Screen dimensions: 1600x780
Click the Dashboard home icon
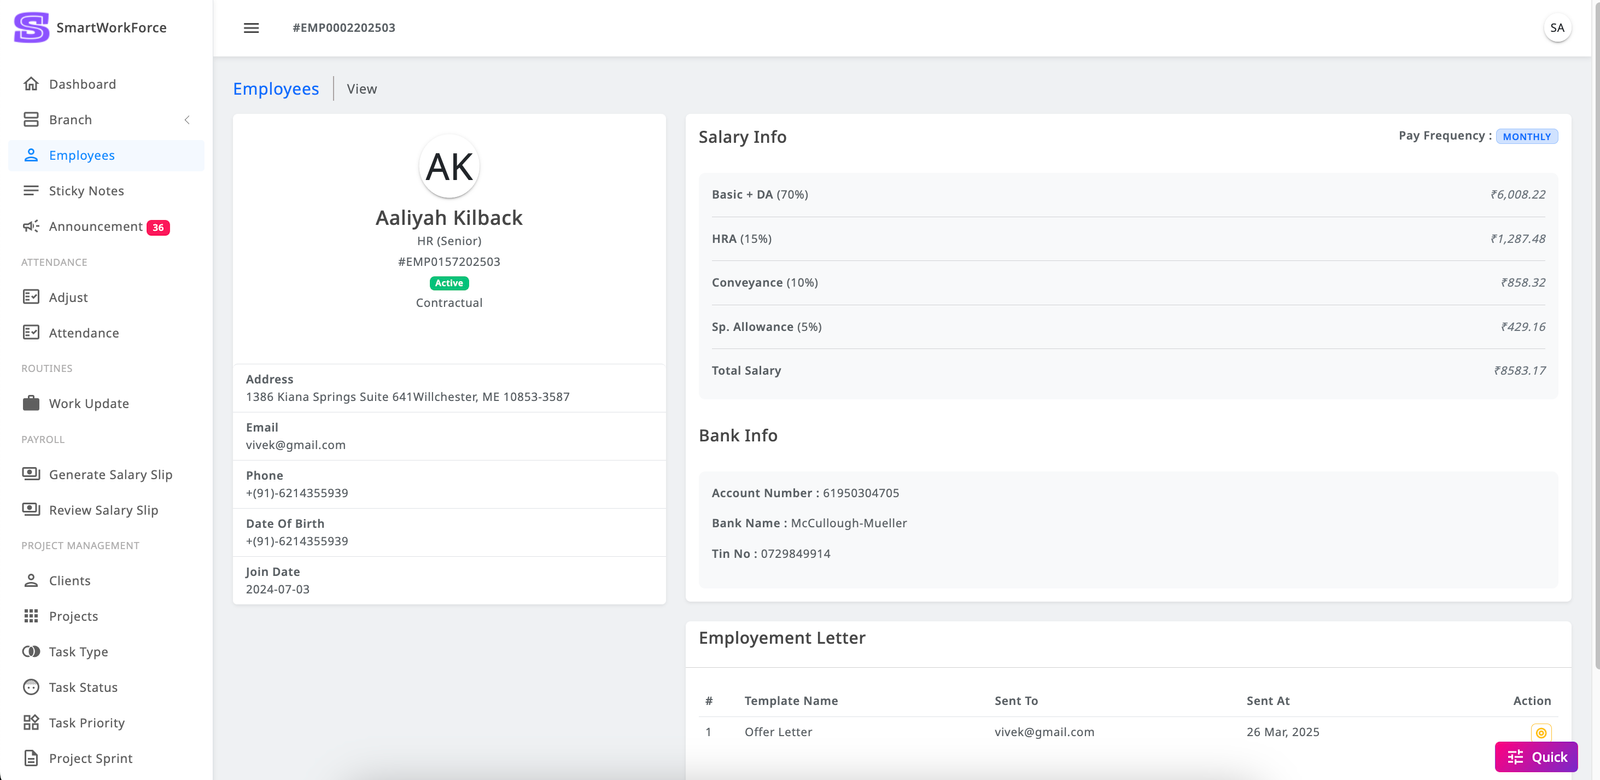[31, 84]
